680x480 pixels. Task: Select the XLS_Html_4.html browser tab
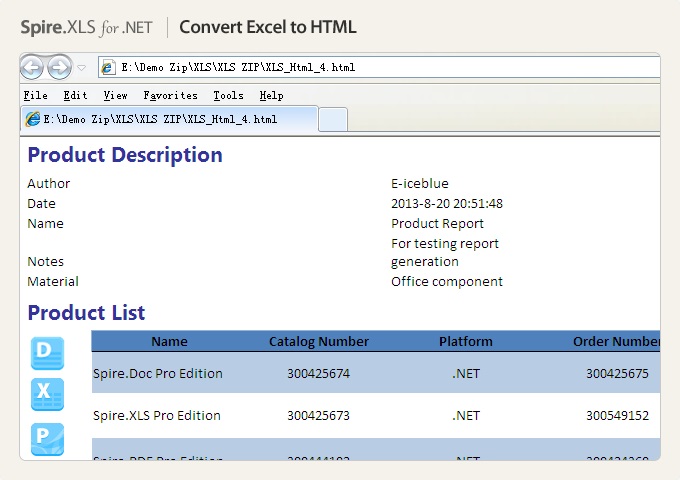click(170, 119)
